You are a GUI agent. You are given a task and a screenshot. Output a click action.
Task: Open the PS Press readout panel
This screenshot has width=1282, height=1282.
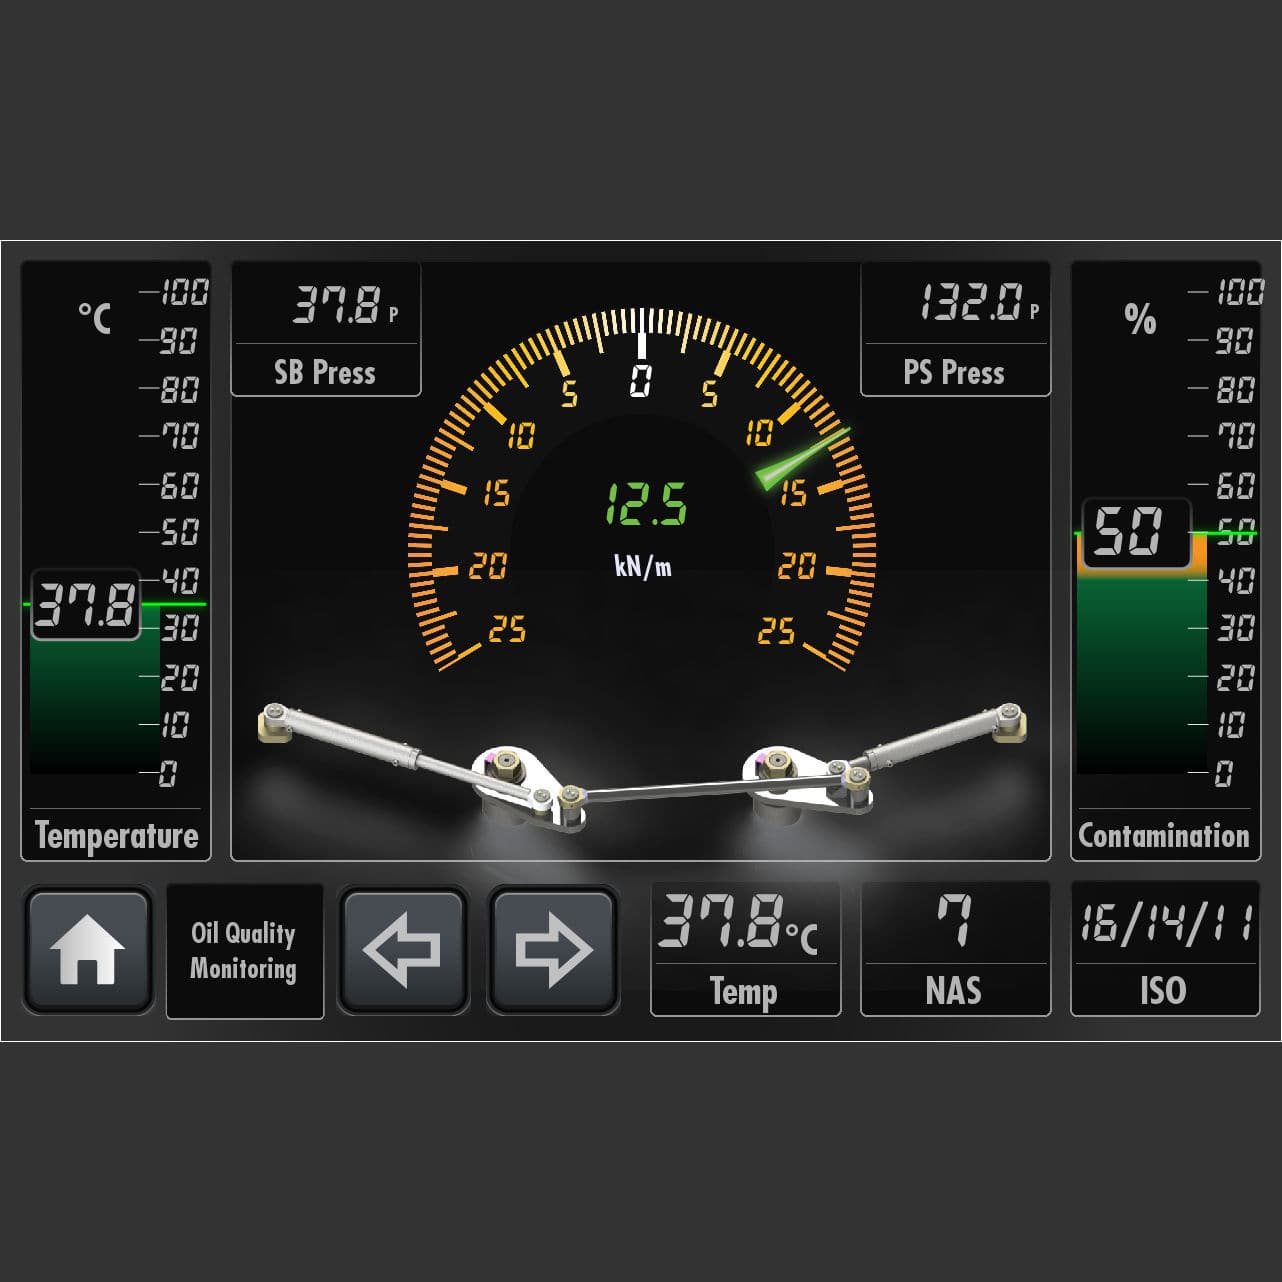(955, 330)
